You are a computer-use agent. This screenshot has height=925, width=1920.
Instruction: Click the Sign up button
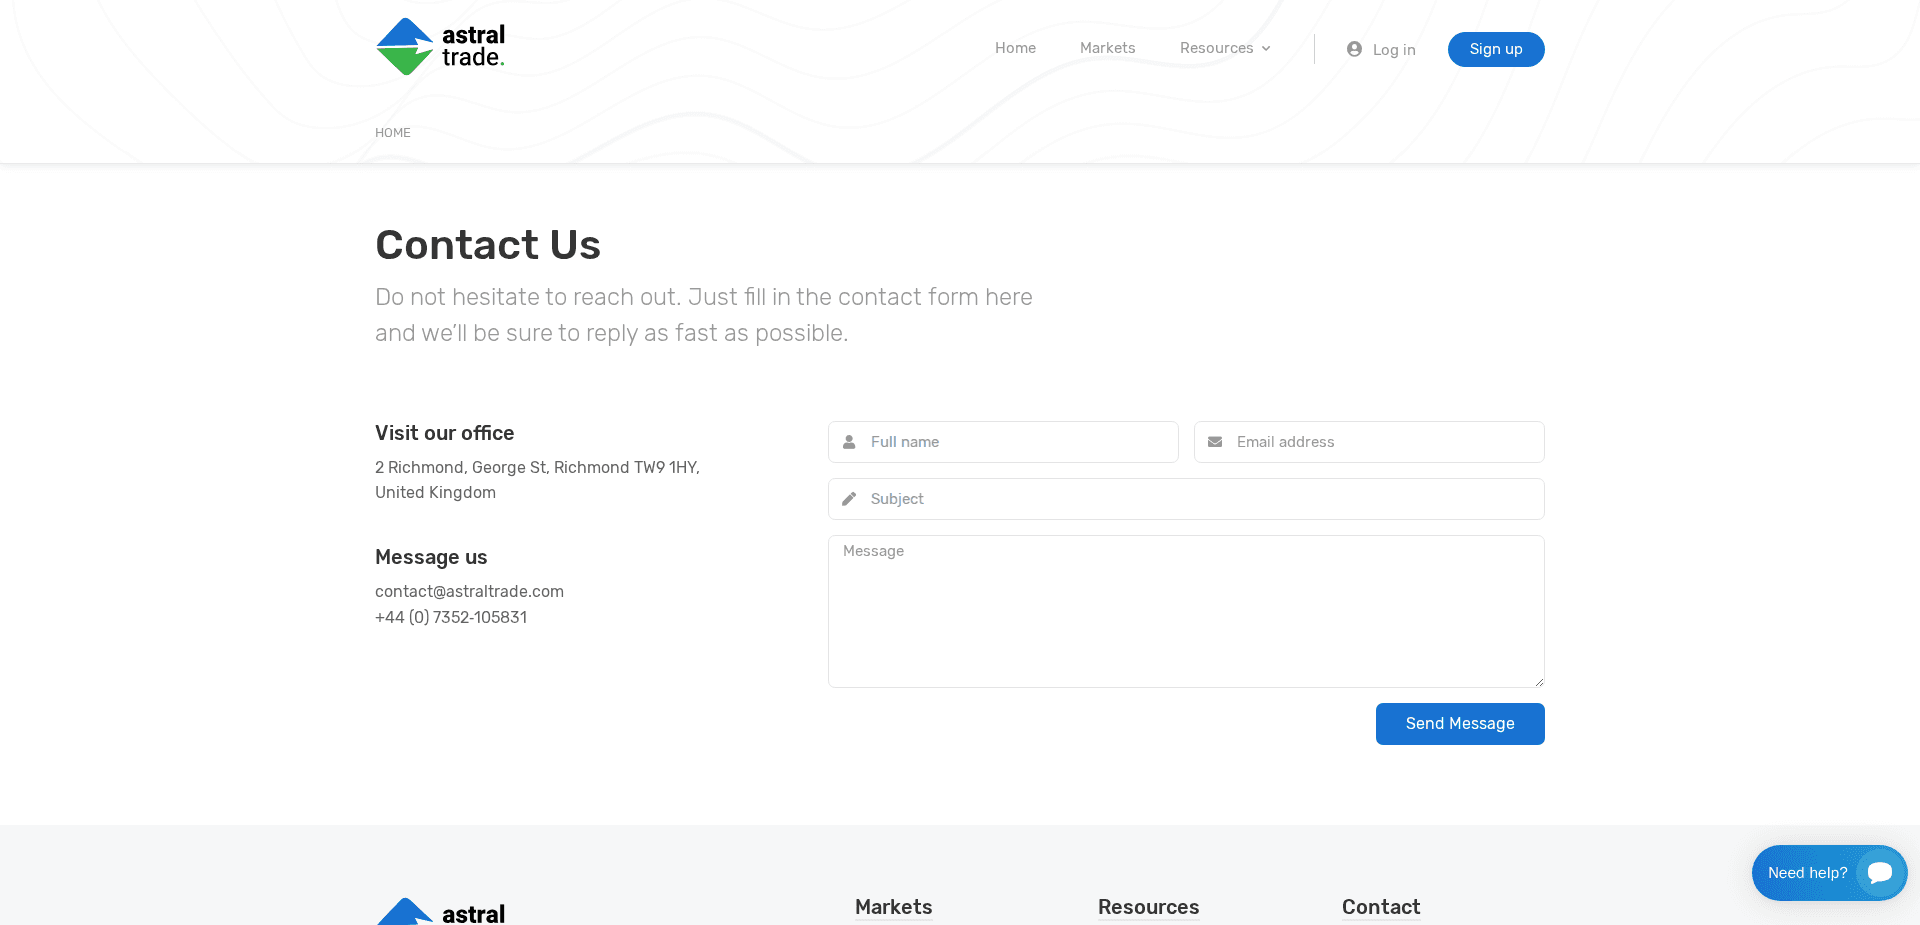click(1495, 49)
